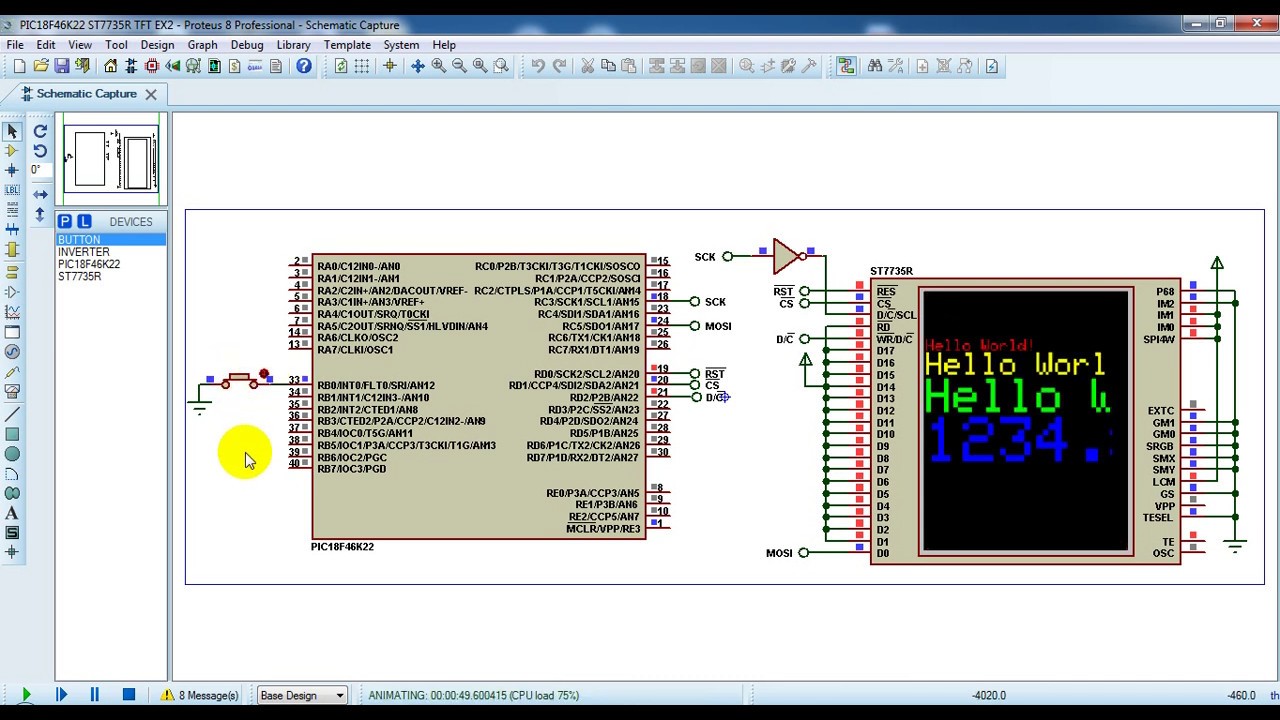Pause the running simulation

coord(94,695)
